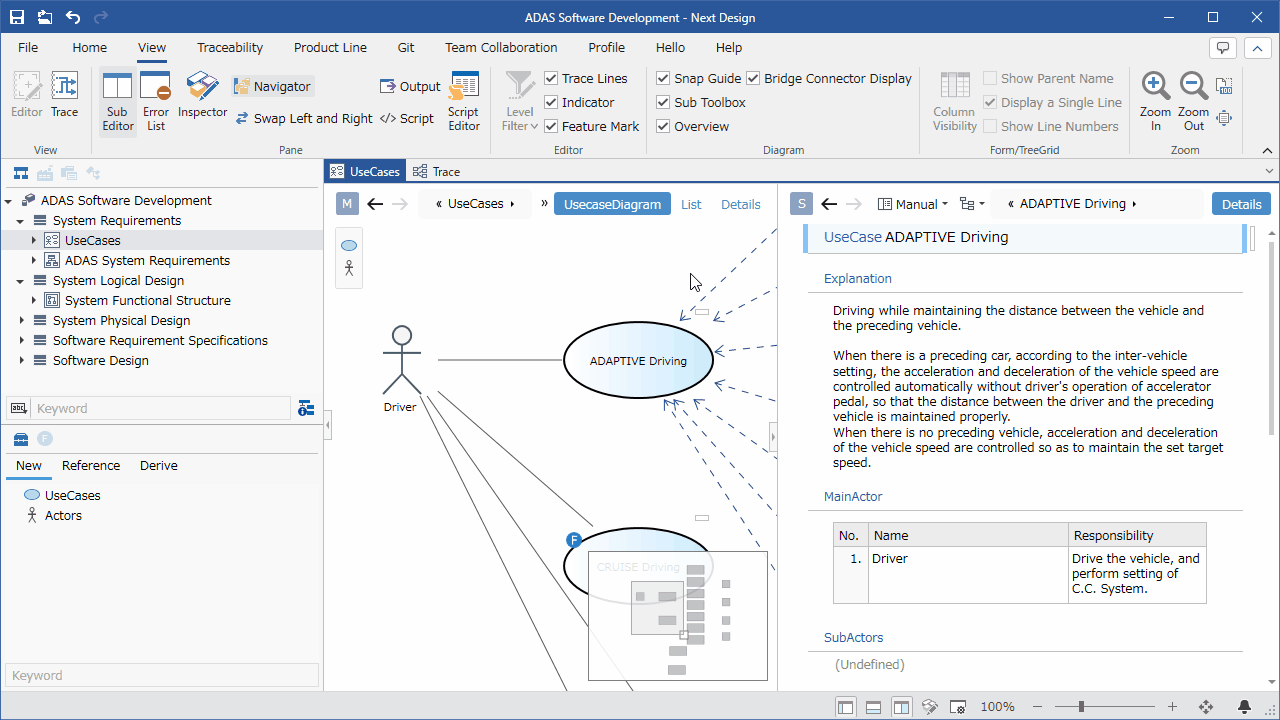The image size is (1280, 720).
Task: Open the File menu
Action: pyautogui.click(x=28, y=47)
